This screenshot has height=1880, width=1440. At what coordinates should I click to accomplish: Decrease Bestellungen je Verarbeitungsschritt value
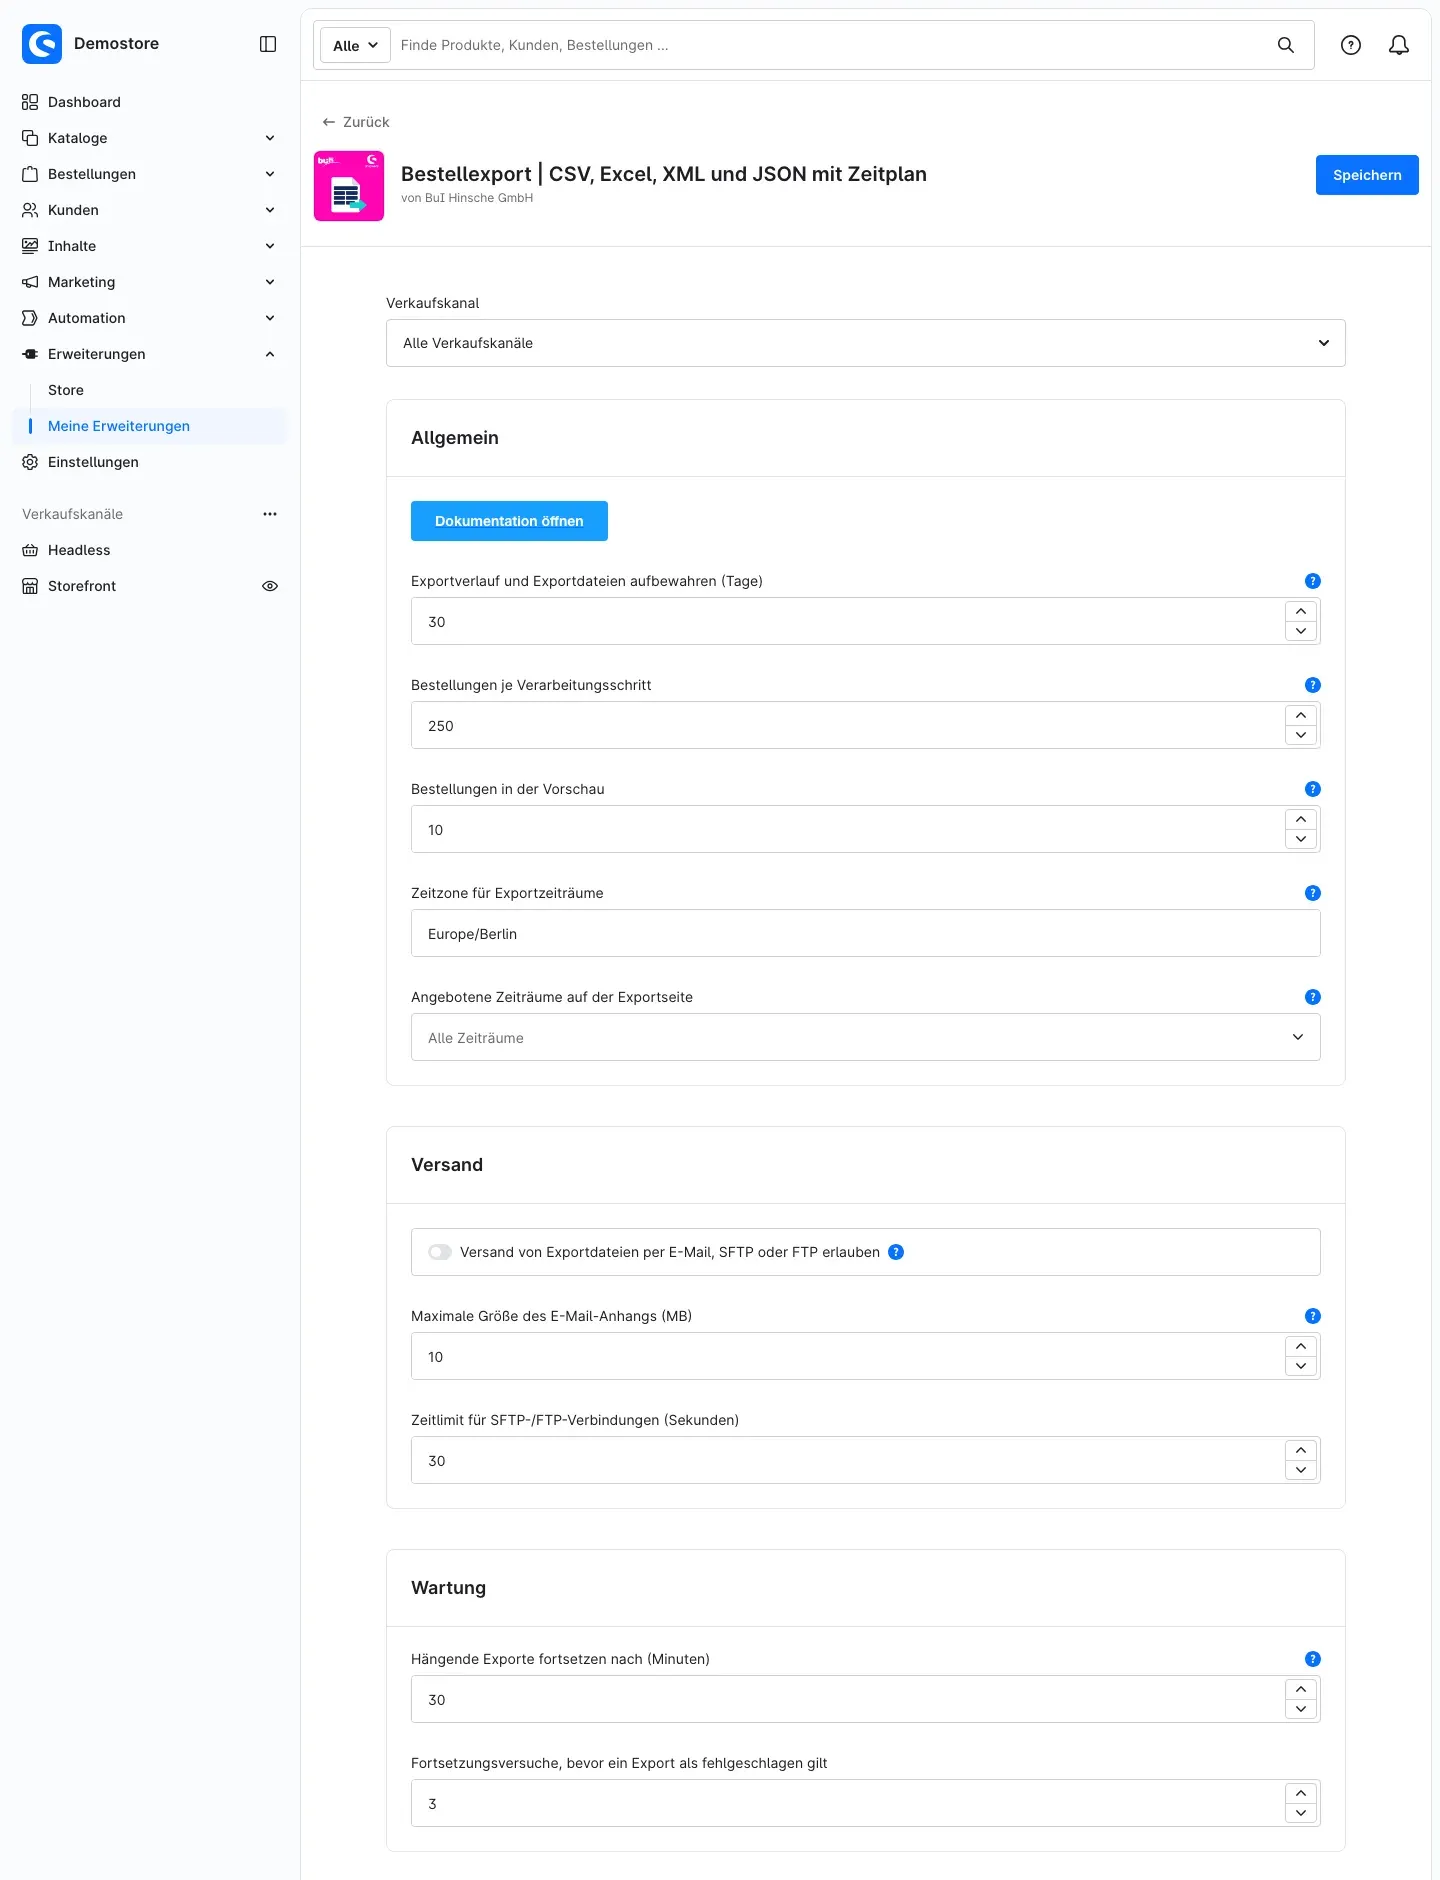pos(1301,735)
